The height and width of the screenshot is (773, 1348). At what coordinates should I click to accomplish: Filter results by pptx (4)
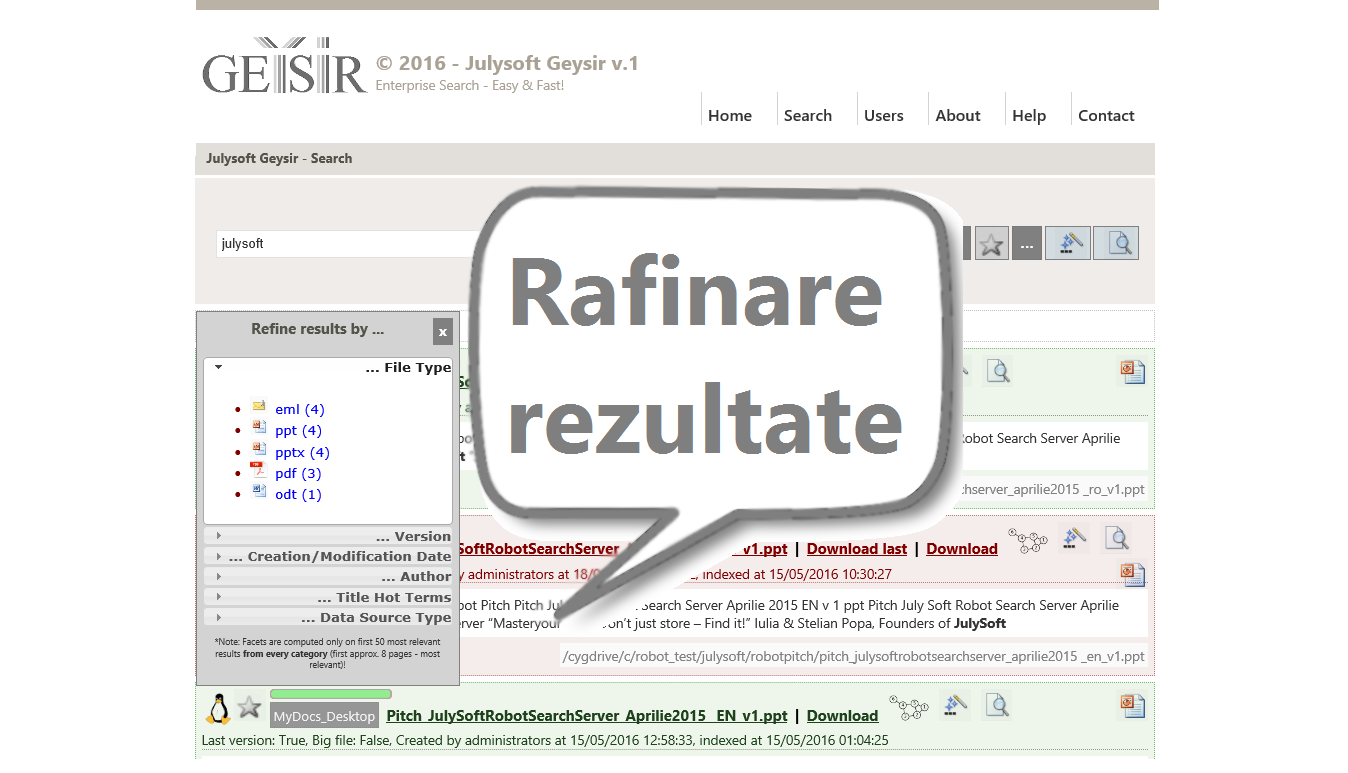(x=302, y=452)
